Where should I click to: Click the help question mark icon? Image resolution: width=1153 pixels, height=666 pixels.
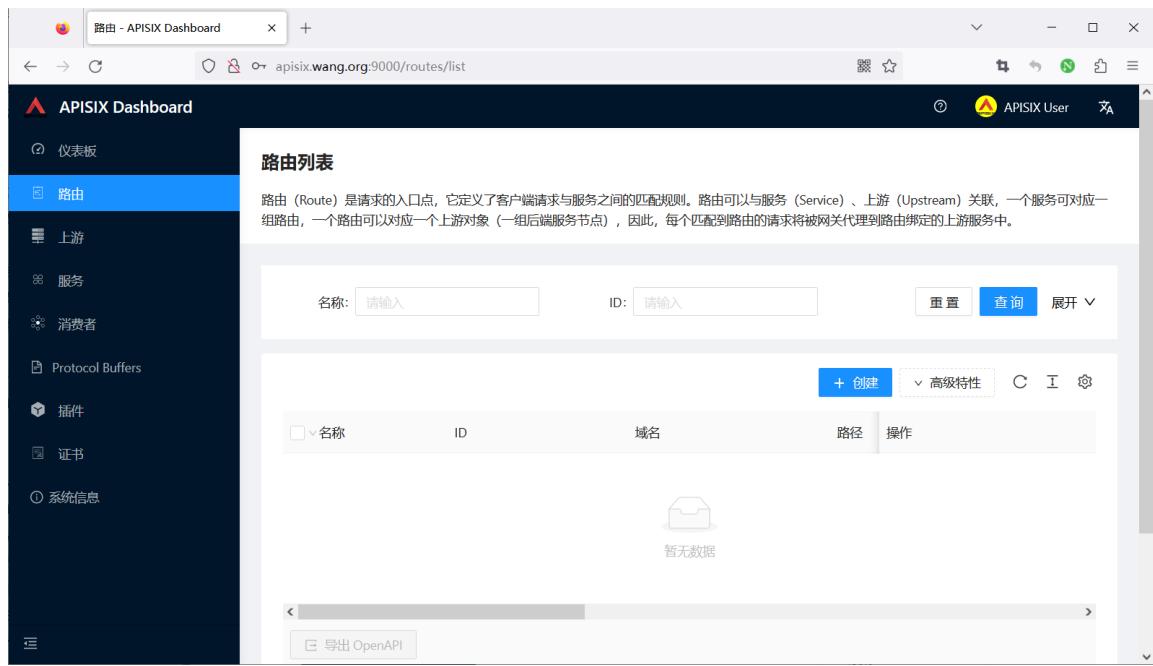[x=940, y=107]
